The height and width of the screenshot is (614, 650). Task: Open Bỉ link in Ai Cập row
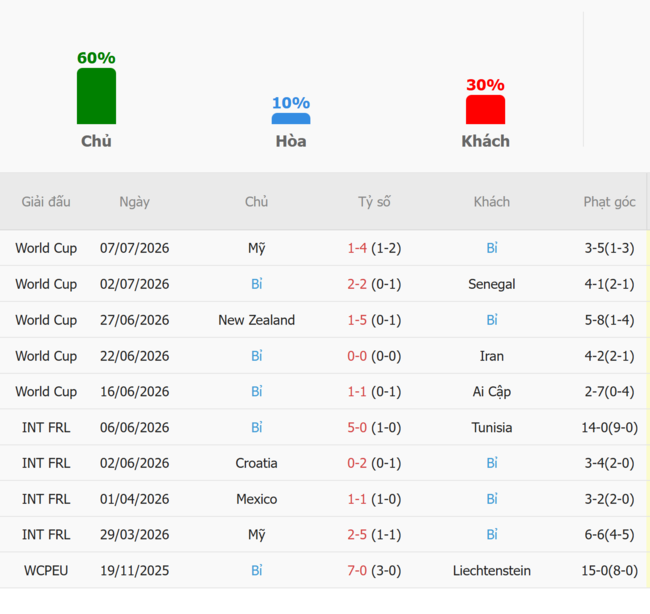point(257,391)
